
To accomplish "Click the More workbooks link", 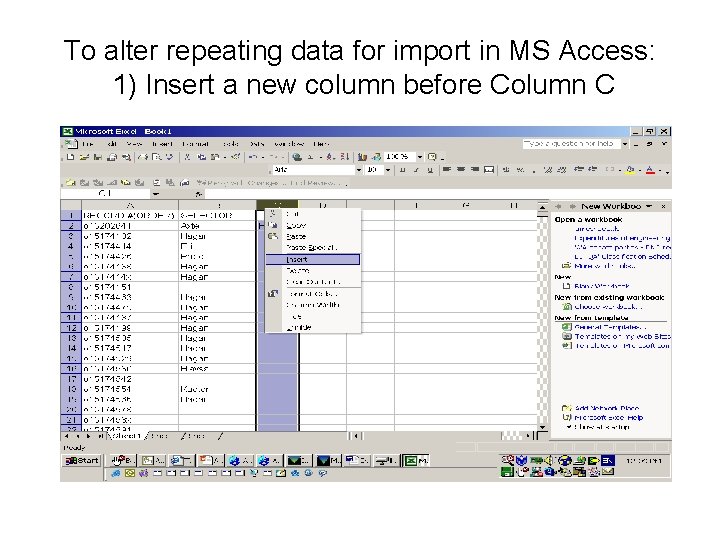I will (x=605, y=266).
